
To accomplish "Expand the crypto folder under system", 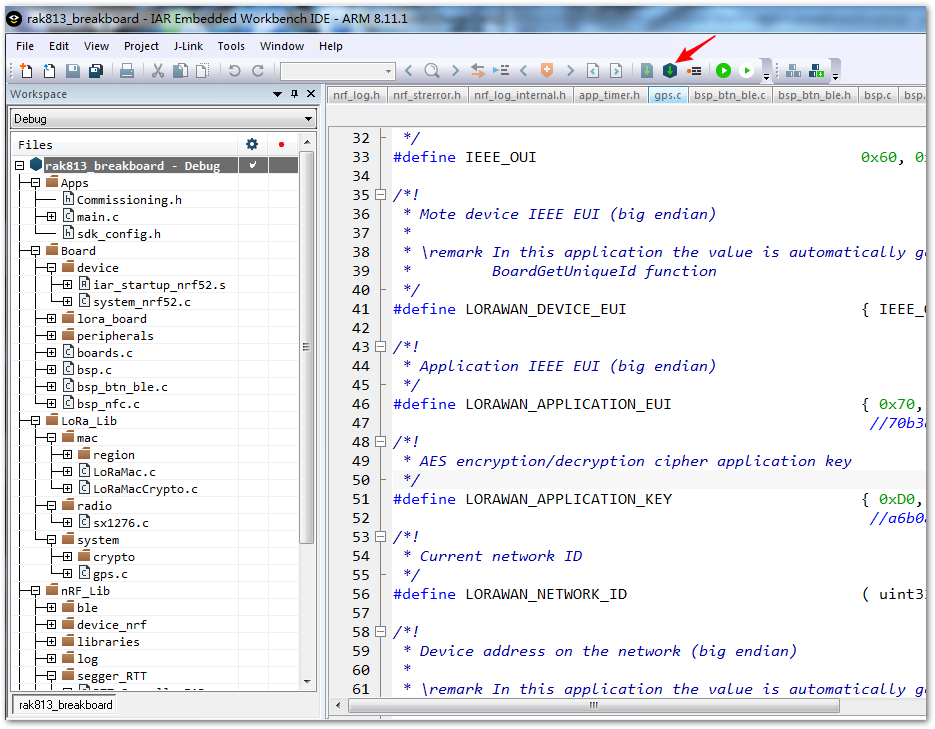I will (67, 556).
